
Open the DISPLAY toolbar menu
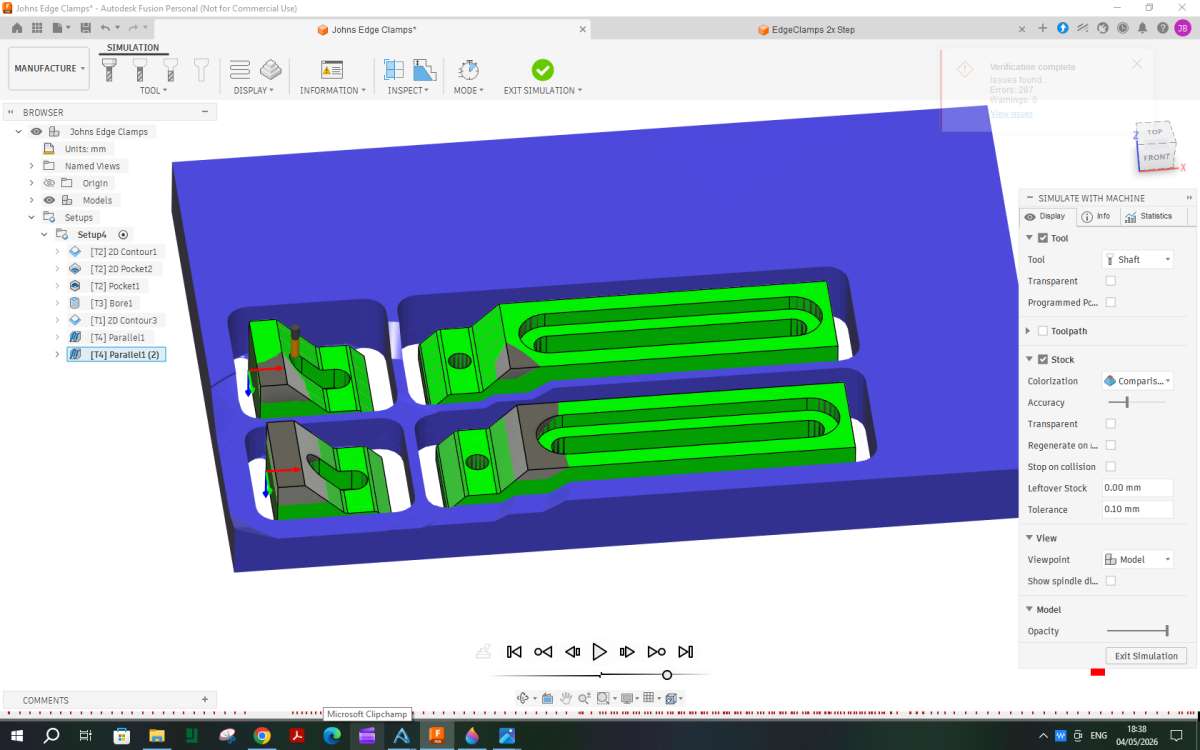click(x=255, y=90)
